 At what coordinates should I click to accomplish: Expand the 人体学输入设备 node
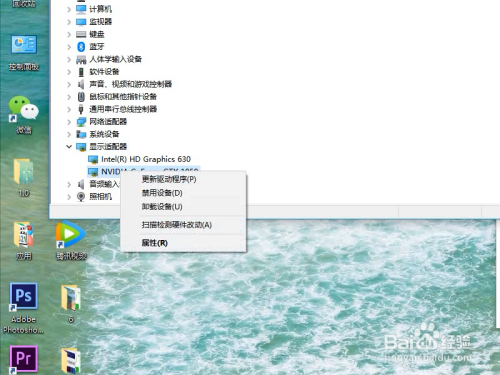[69, 60]
